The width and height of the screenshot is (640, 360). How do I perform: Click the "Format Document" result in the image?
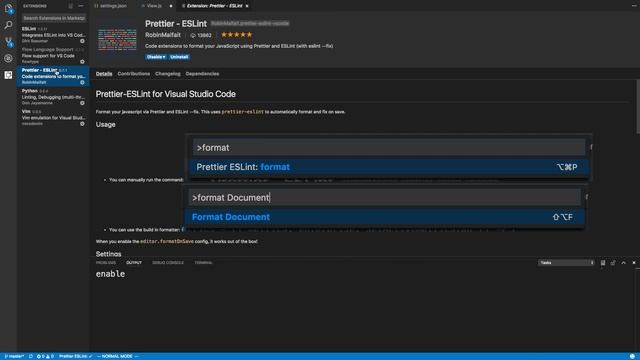coord(384,217)
